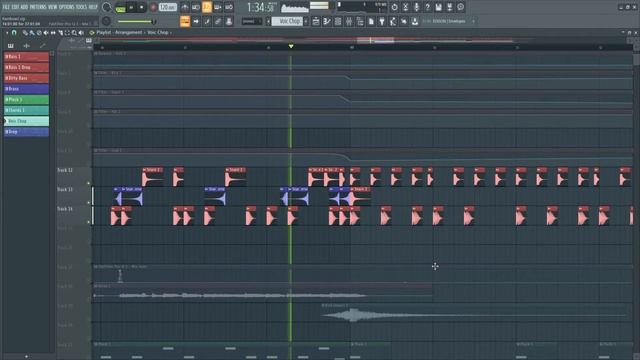Open the tempo tapper icon
This screenshot has height=360, width=640.
[393, 21]
